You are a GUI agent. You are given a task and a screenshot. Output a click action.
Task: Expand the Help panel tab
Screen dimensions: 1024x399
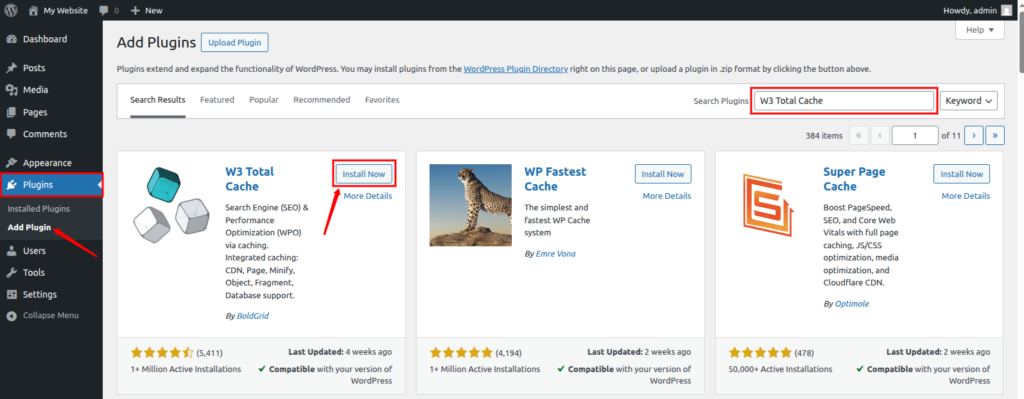[980, 30]
